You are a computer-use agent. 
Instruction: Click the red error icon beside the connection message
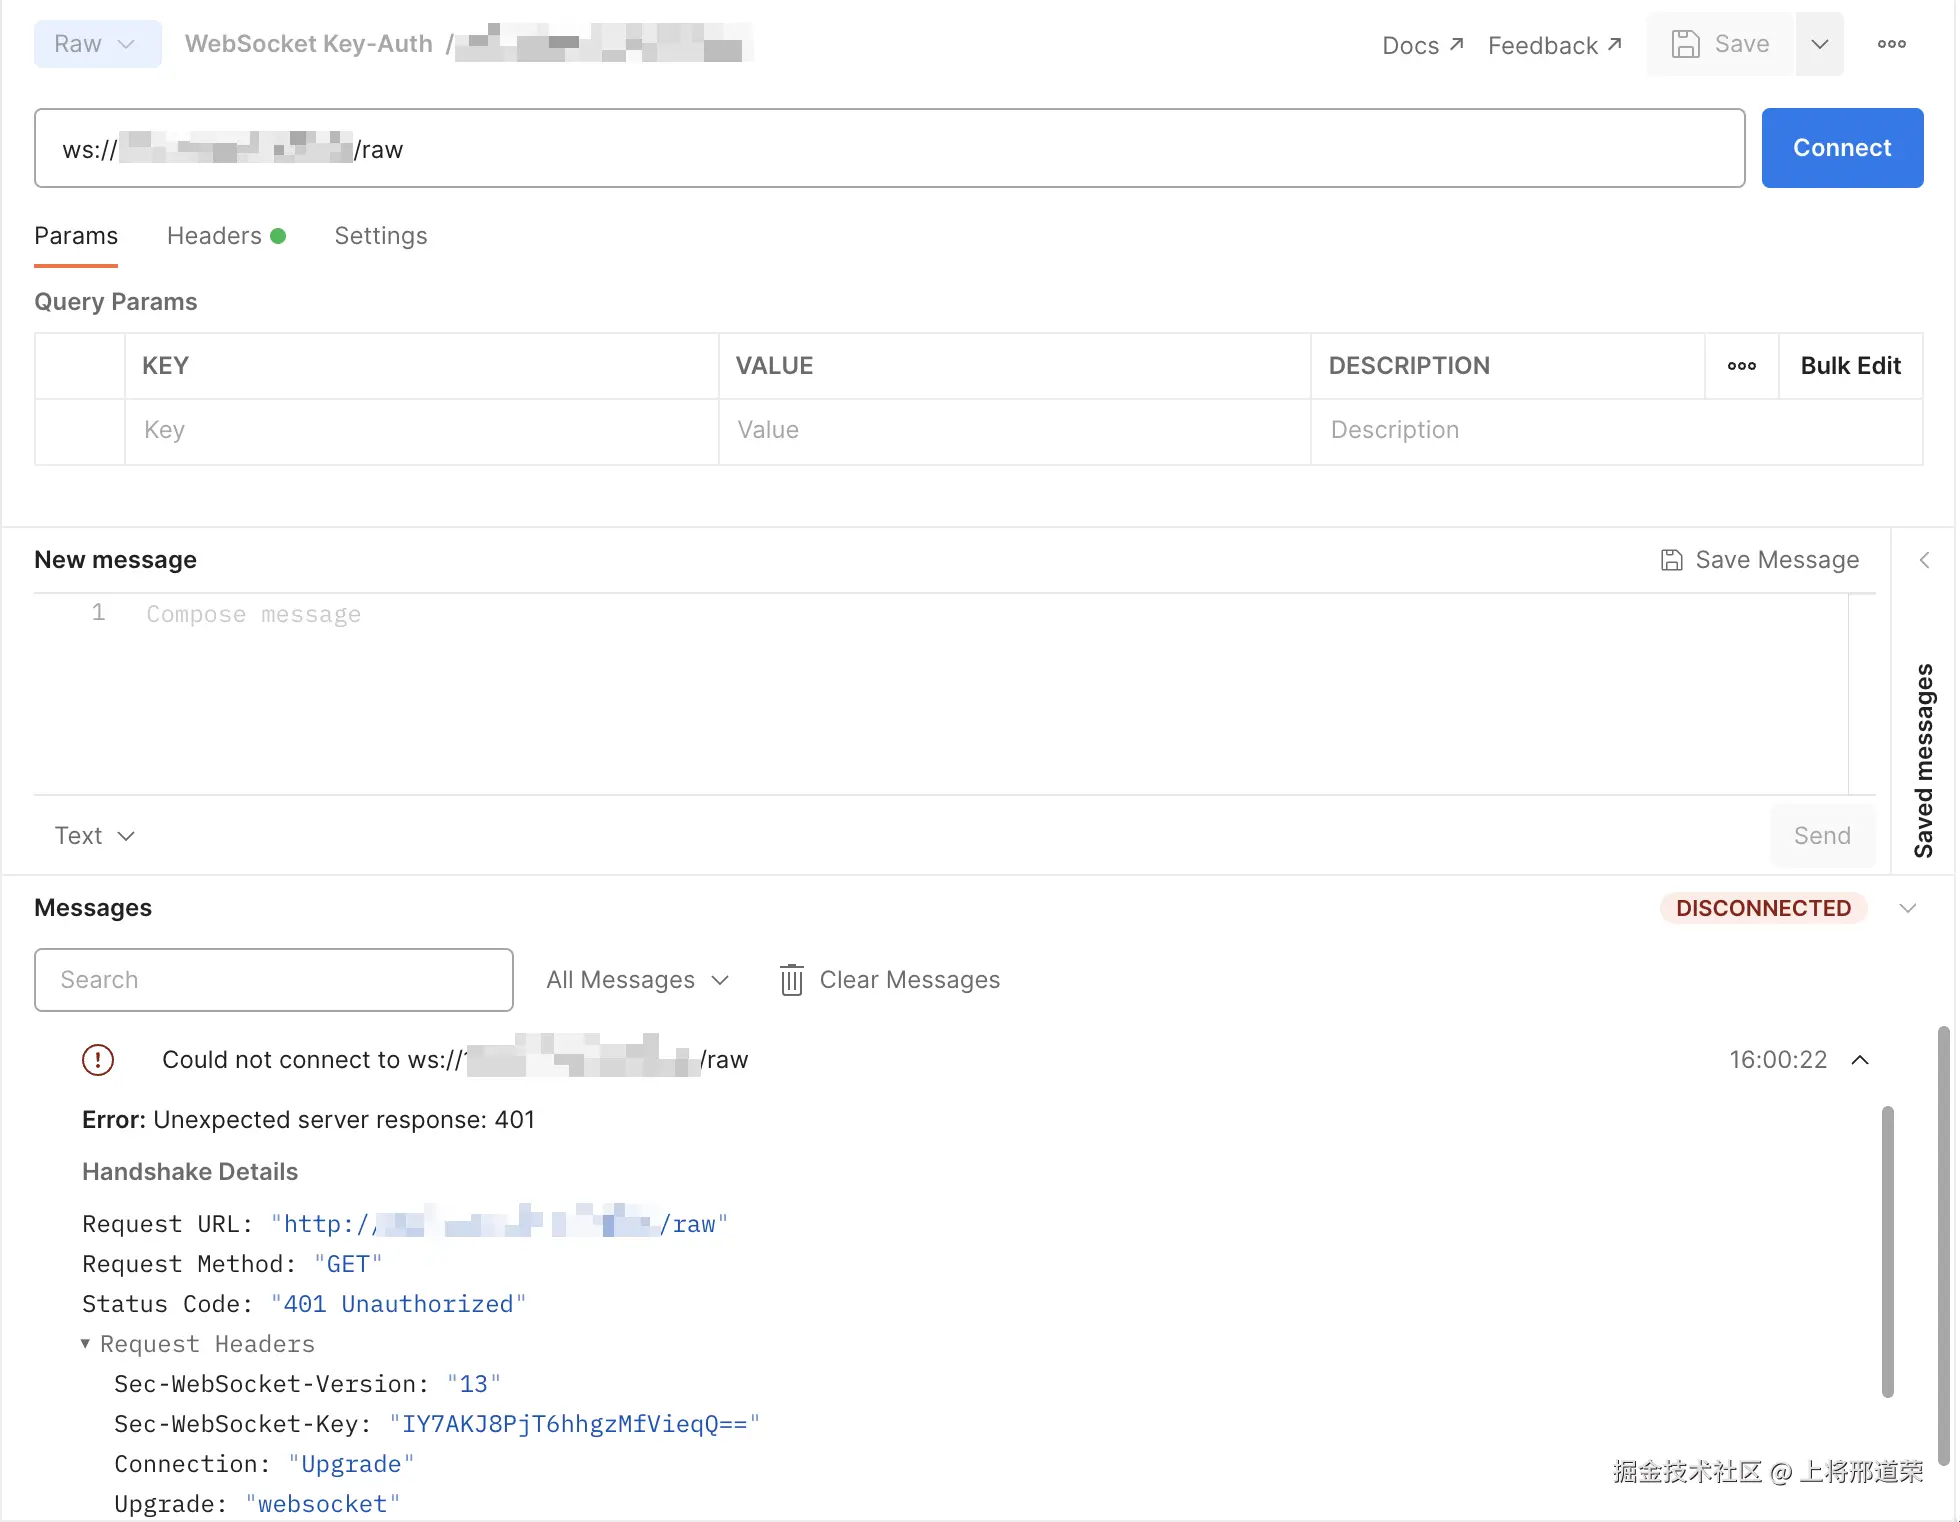click(98, 1060)
